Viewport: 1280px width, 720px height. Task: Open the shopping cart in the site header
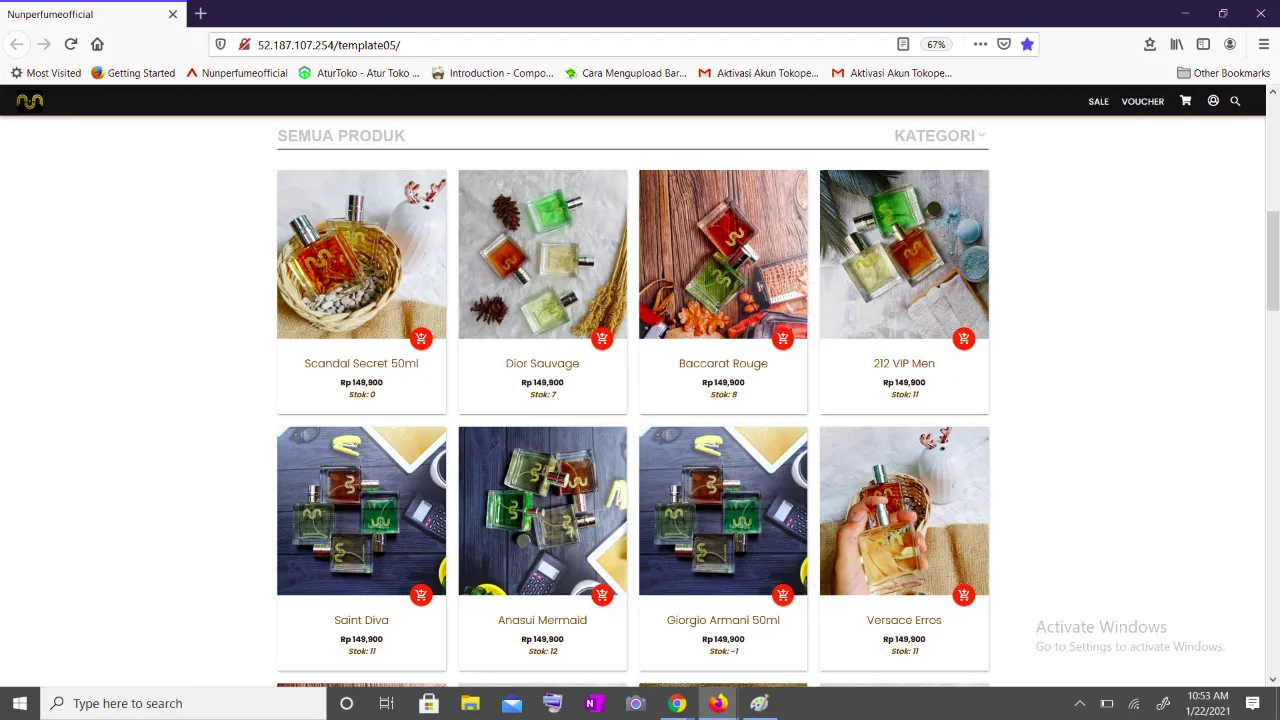tap(1185, 101)
